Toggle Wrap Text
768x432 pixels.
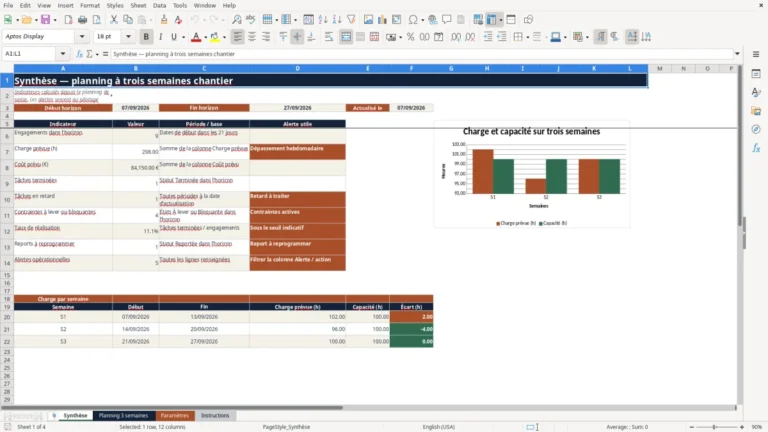pyautogui.click(x=329, y=37)
